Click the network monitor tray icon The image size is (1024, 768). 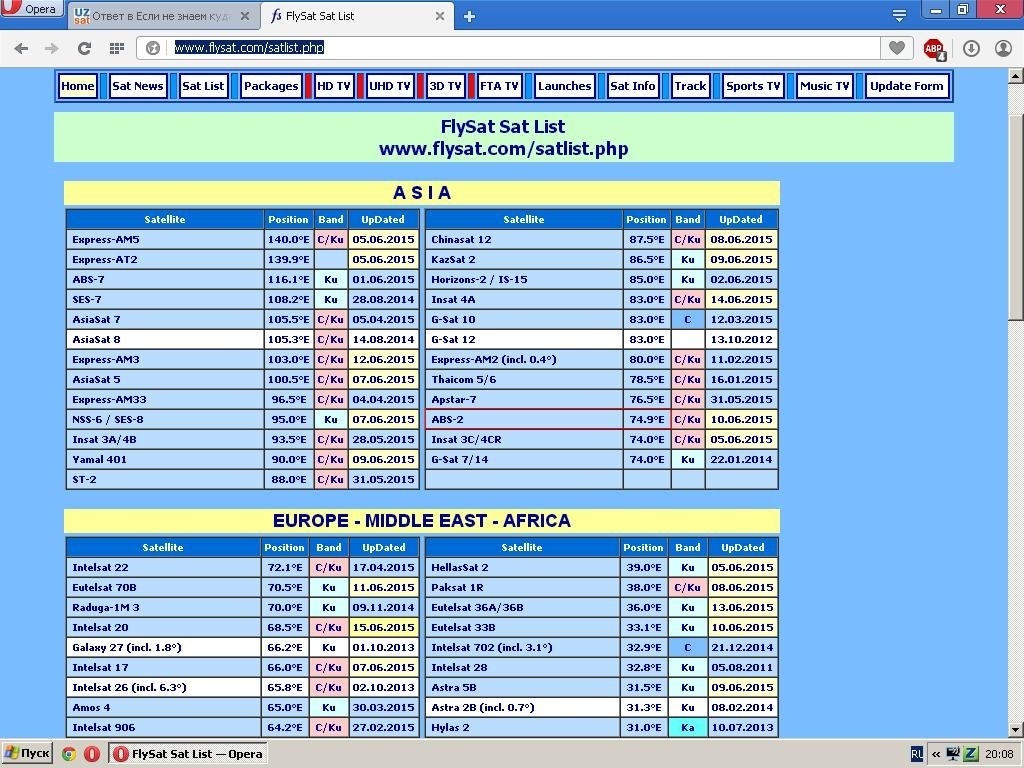pyautogui.click(x=953, y=754)
